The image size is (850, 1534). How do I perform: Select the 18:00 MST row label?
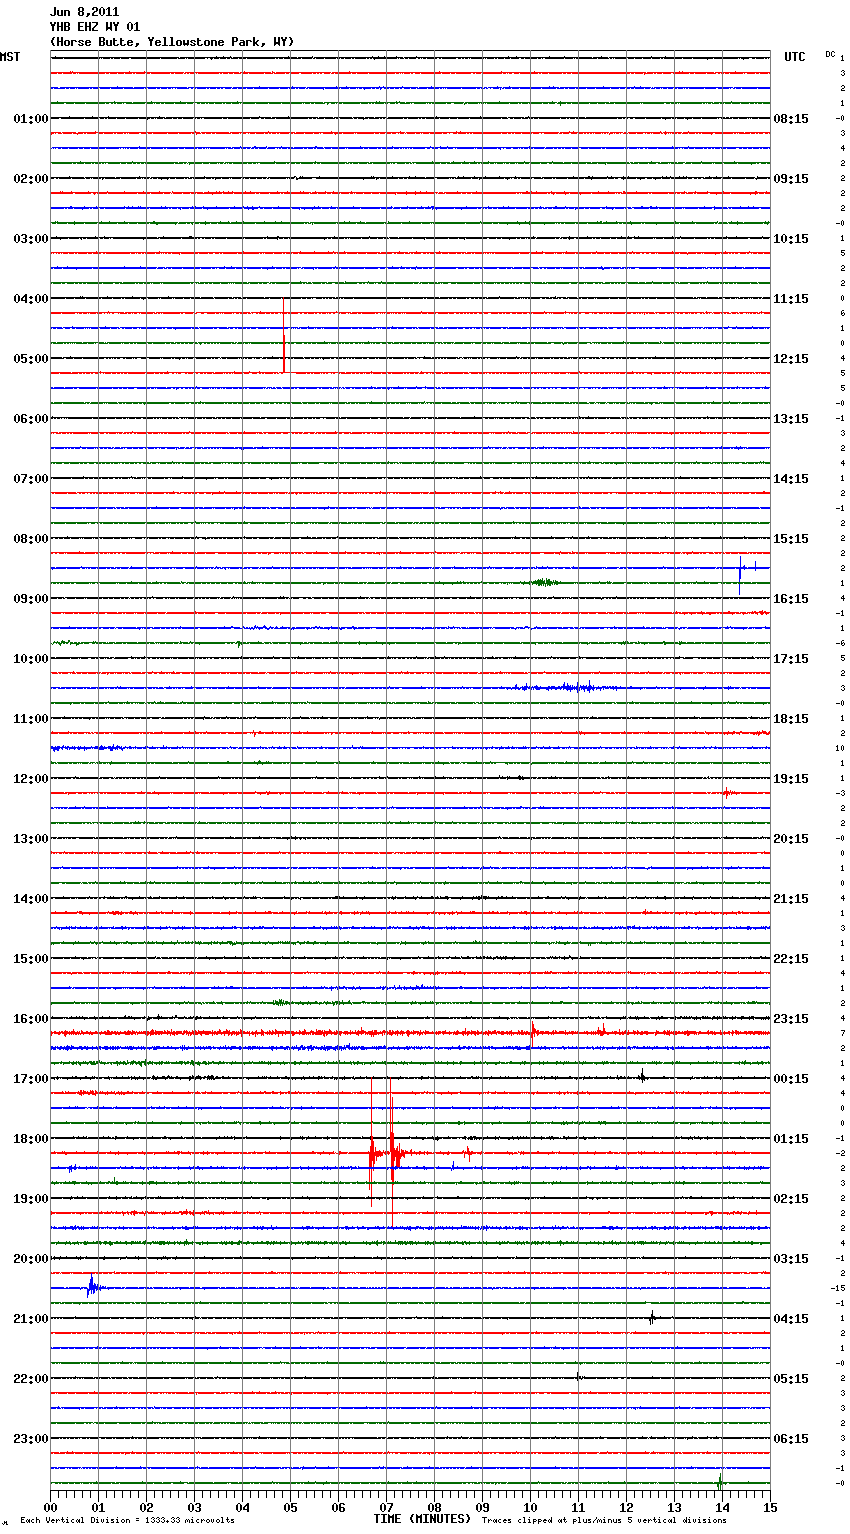31,1139
